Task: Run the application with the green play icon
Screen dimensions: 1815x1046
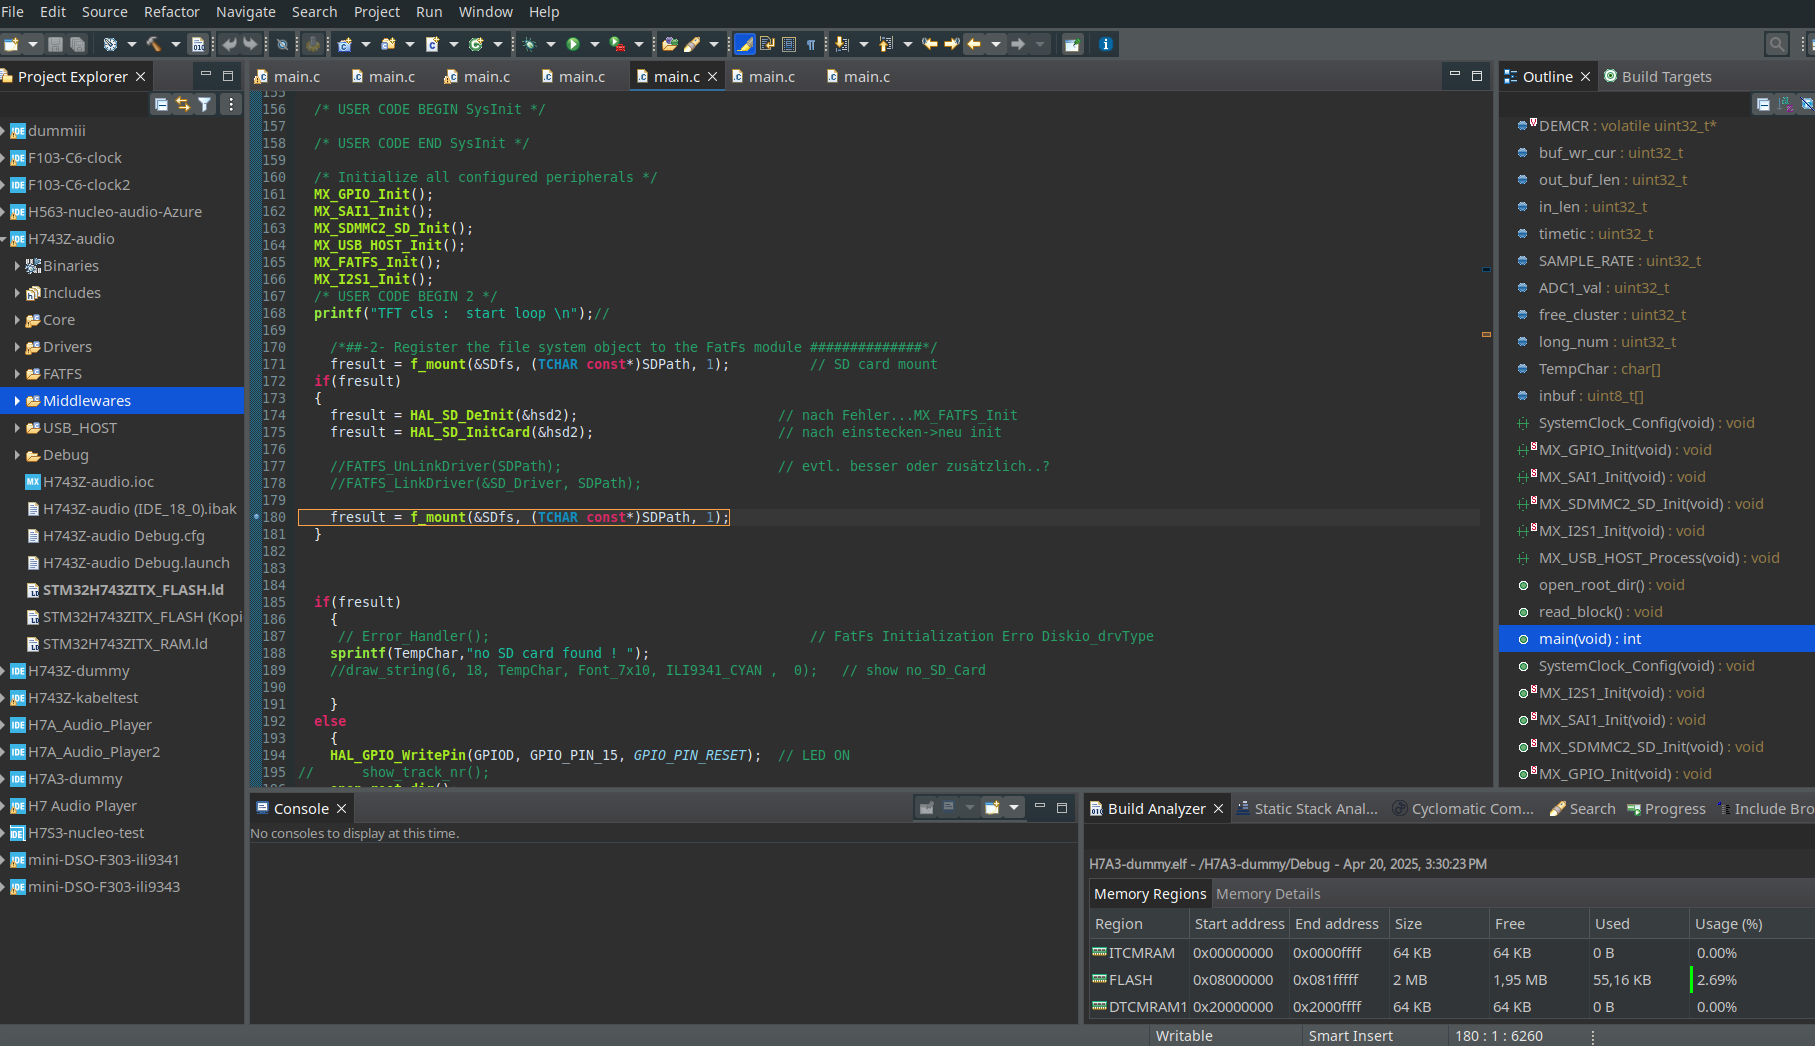Action: [573, 44]
